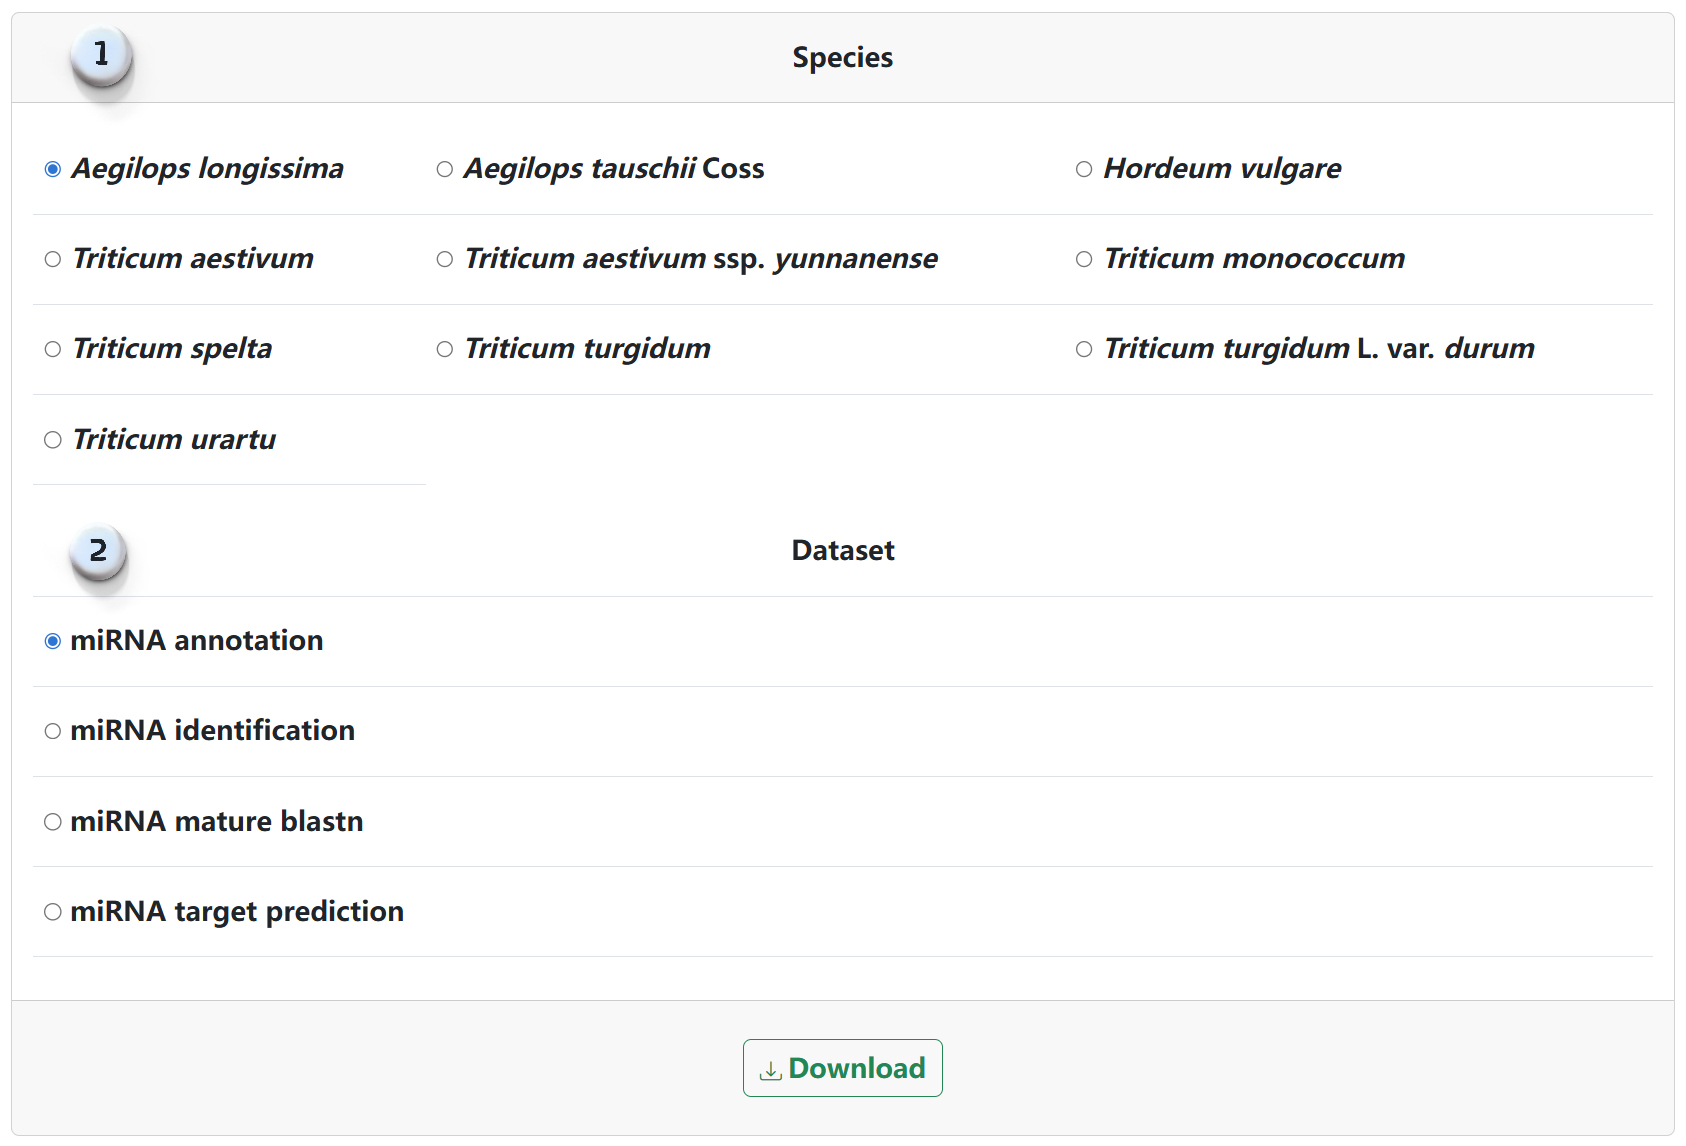Click the green Download button

[843, 1068]
